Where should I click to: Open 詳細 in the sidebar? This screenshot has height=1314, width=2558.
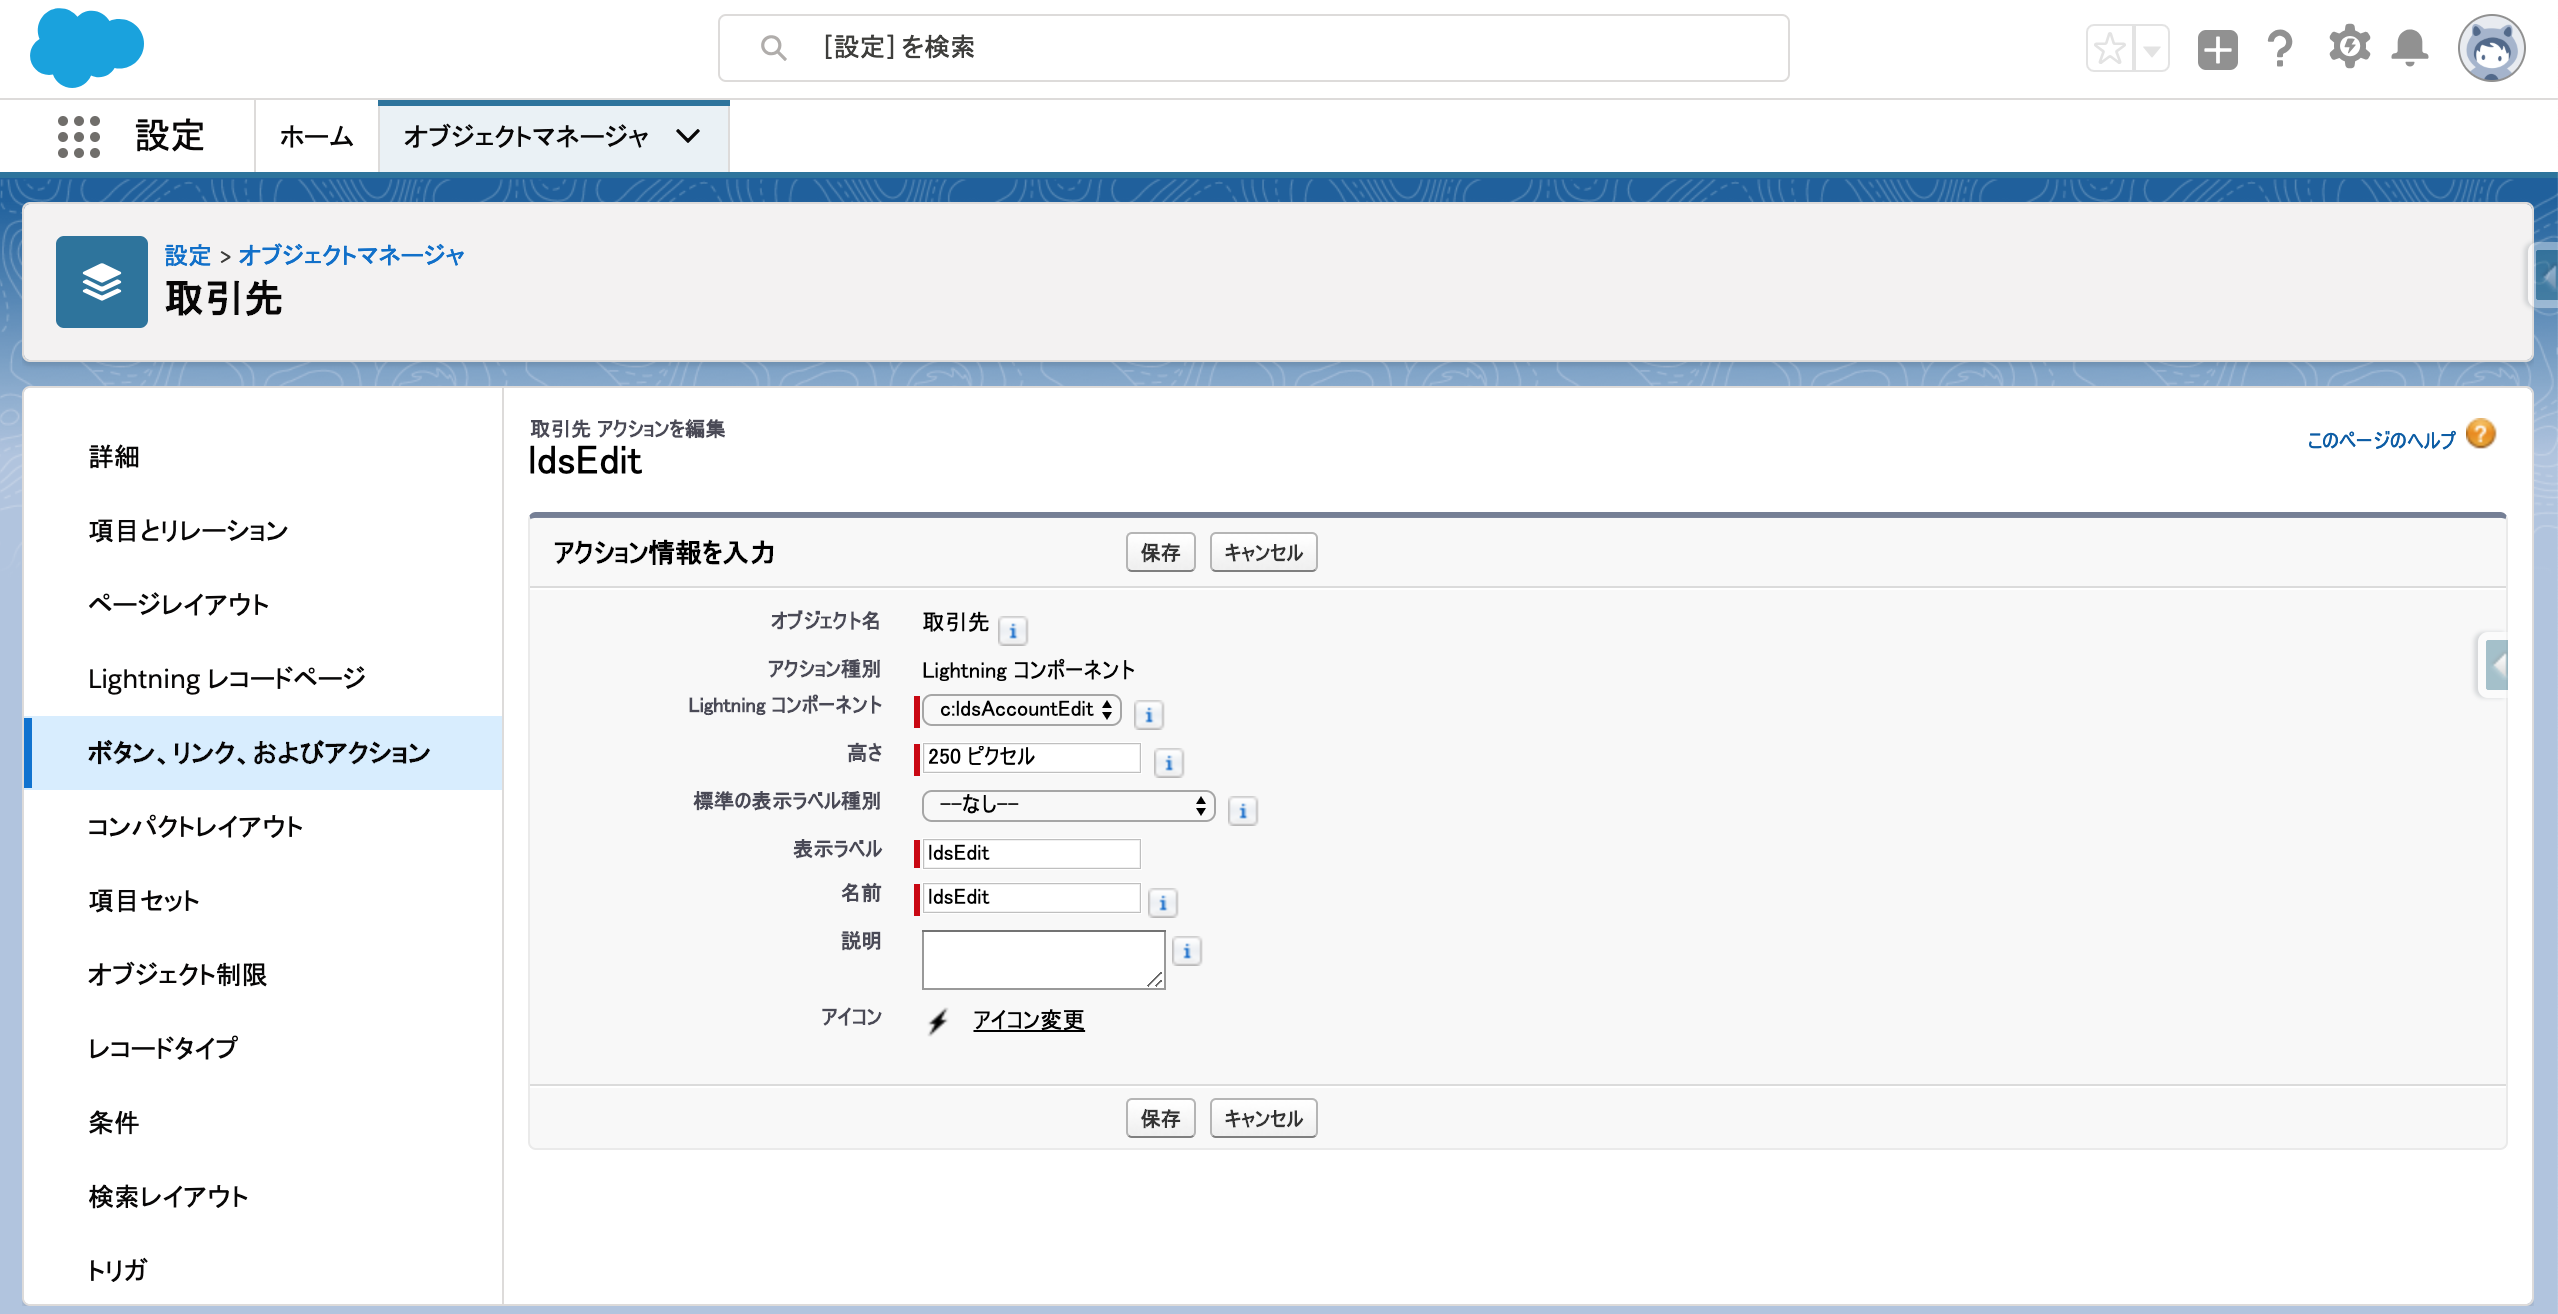[x=262, y=457]
